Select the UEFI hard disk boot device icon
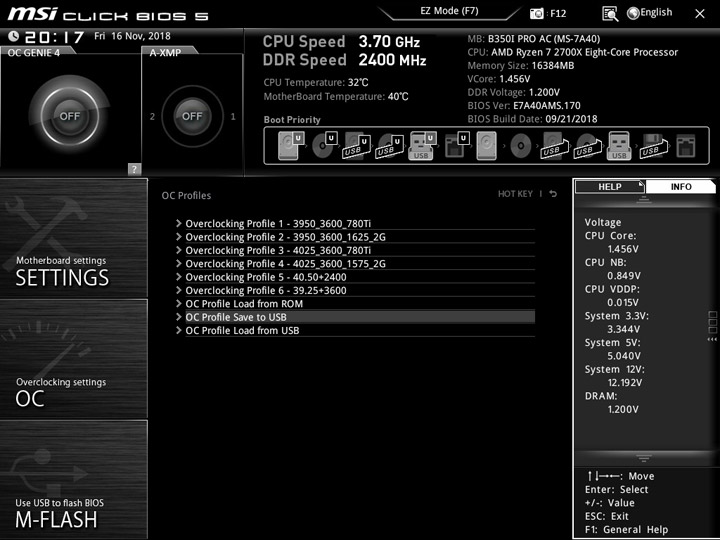The image size is (720, 540). click(291, 146)
